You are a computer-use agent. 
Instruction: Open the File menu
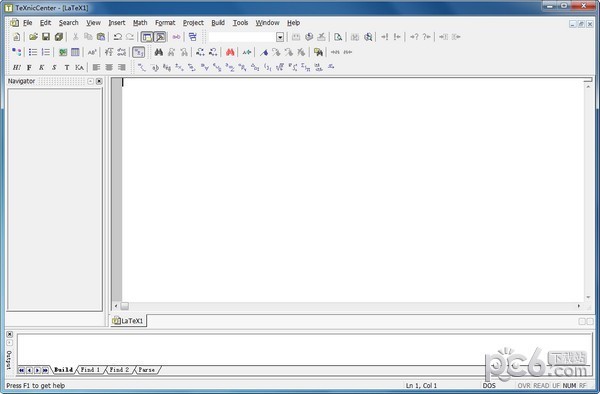[x=28, y=23]
